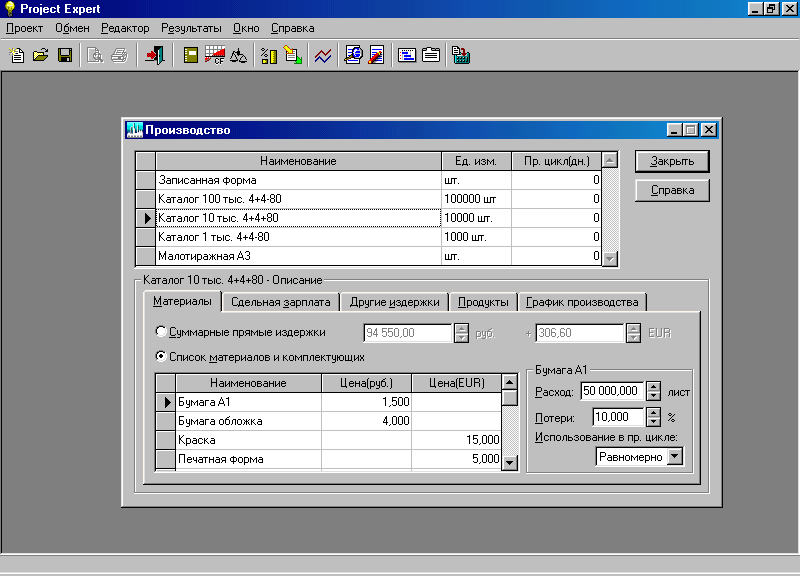Switch to the Материалы tab

[182, 301]
